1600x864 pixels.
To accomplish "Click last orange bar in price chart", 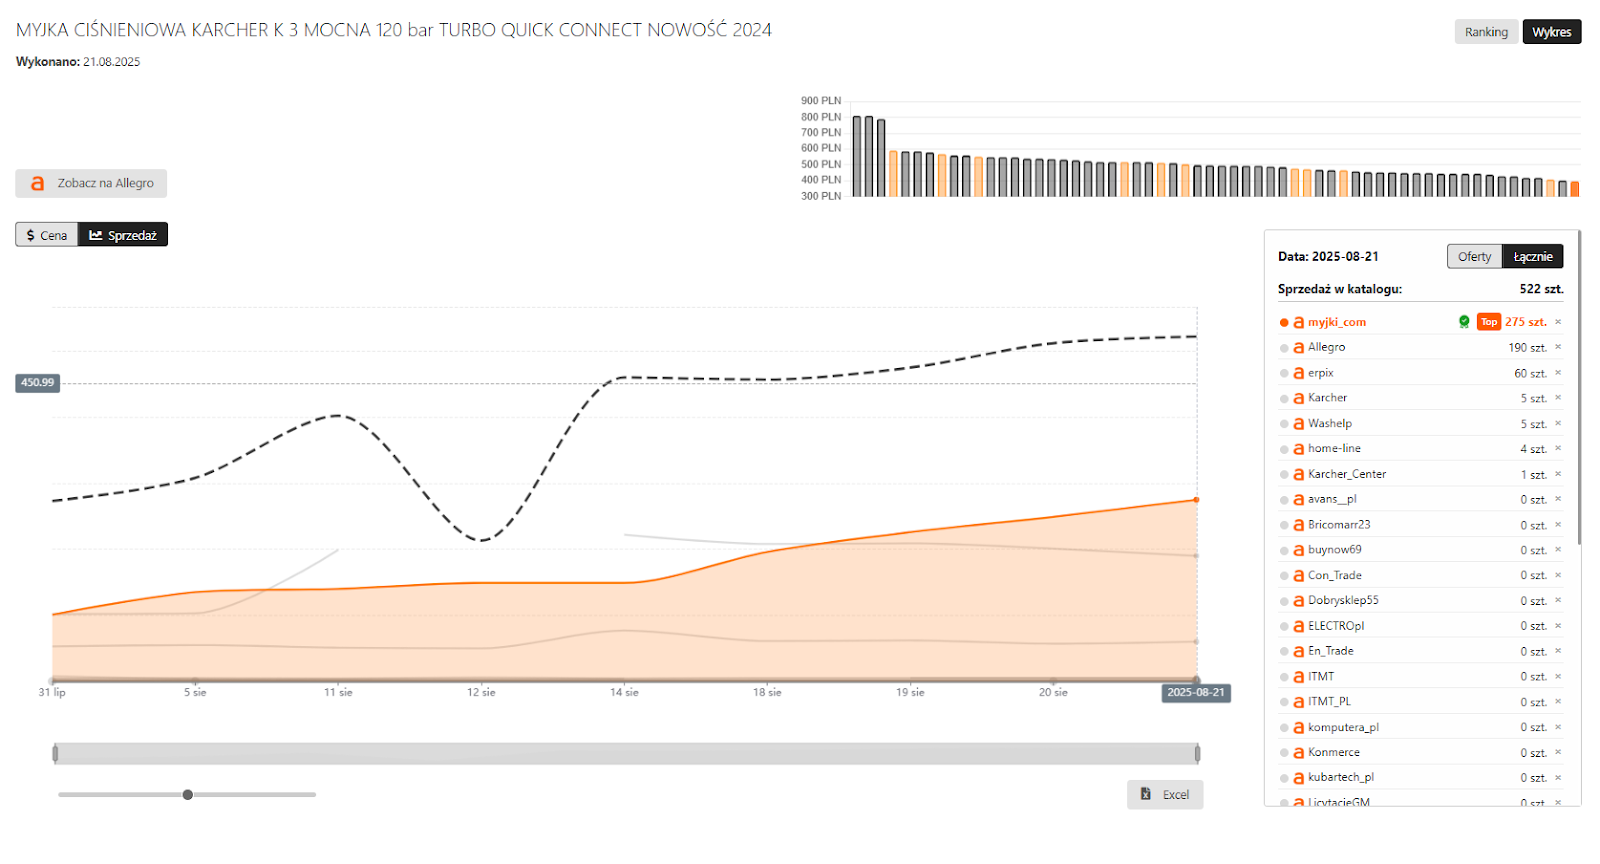I will [x=1575, y=189].
